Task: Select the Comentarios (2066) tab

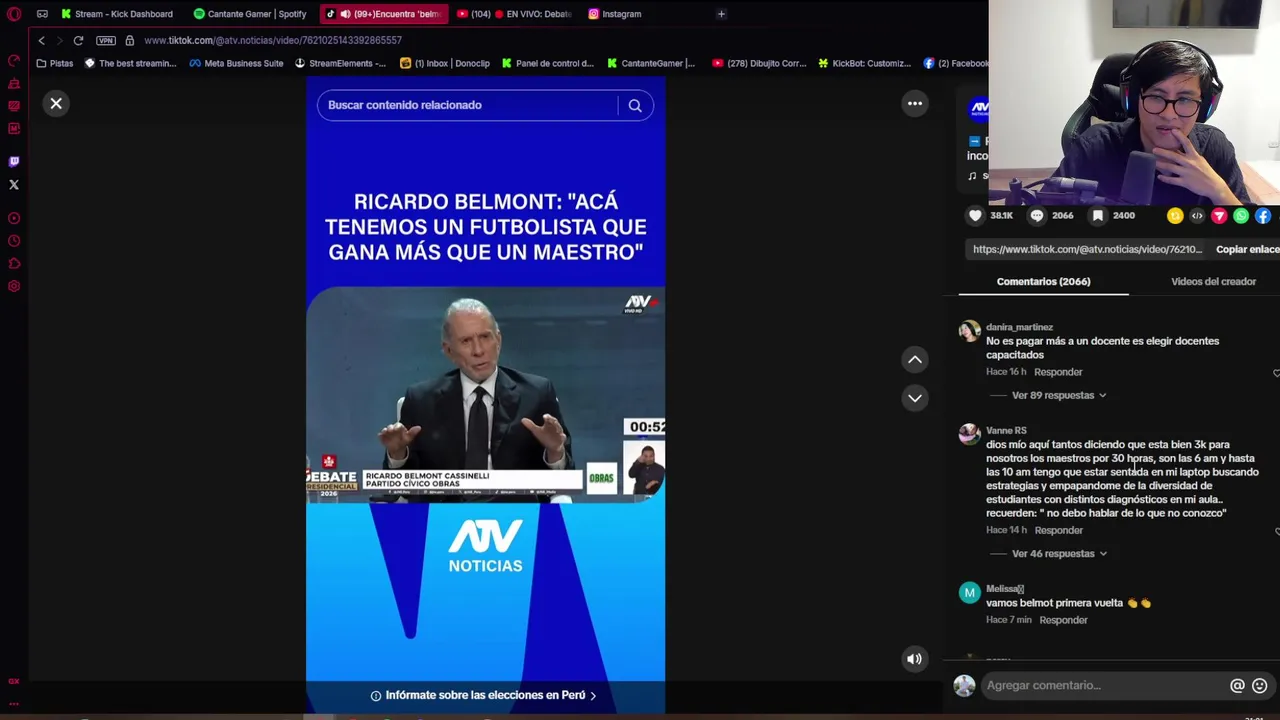Action: [1043, 281]
